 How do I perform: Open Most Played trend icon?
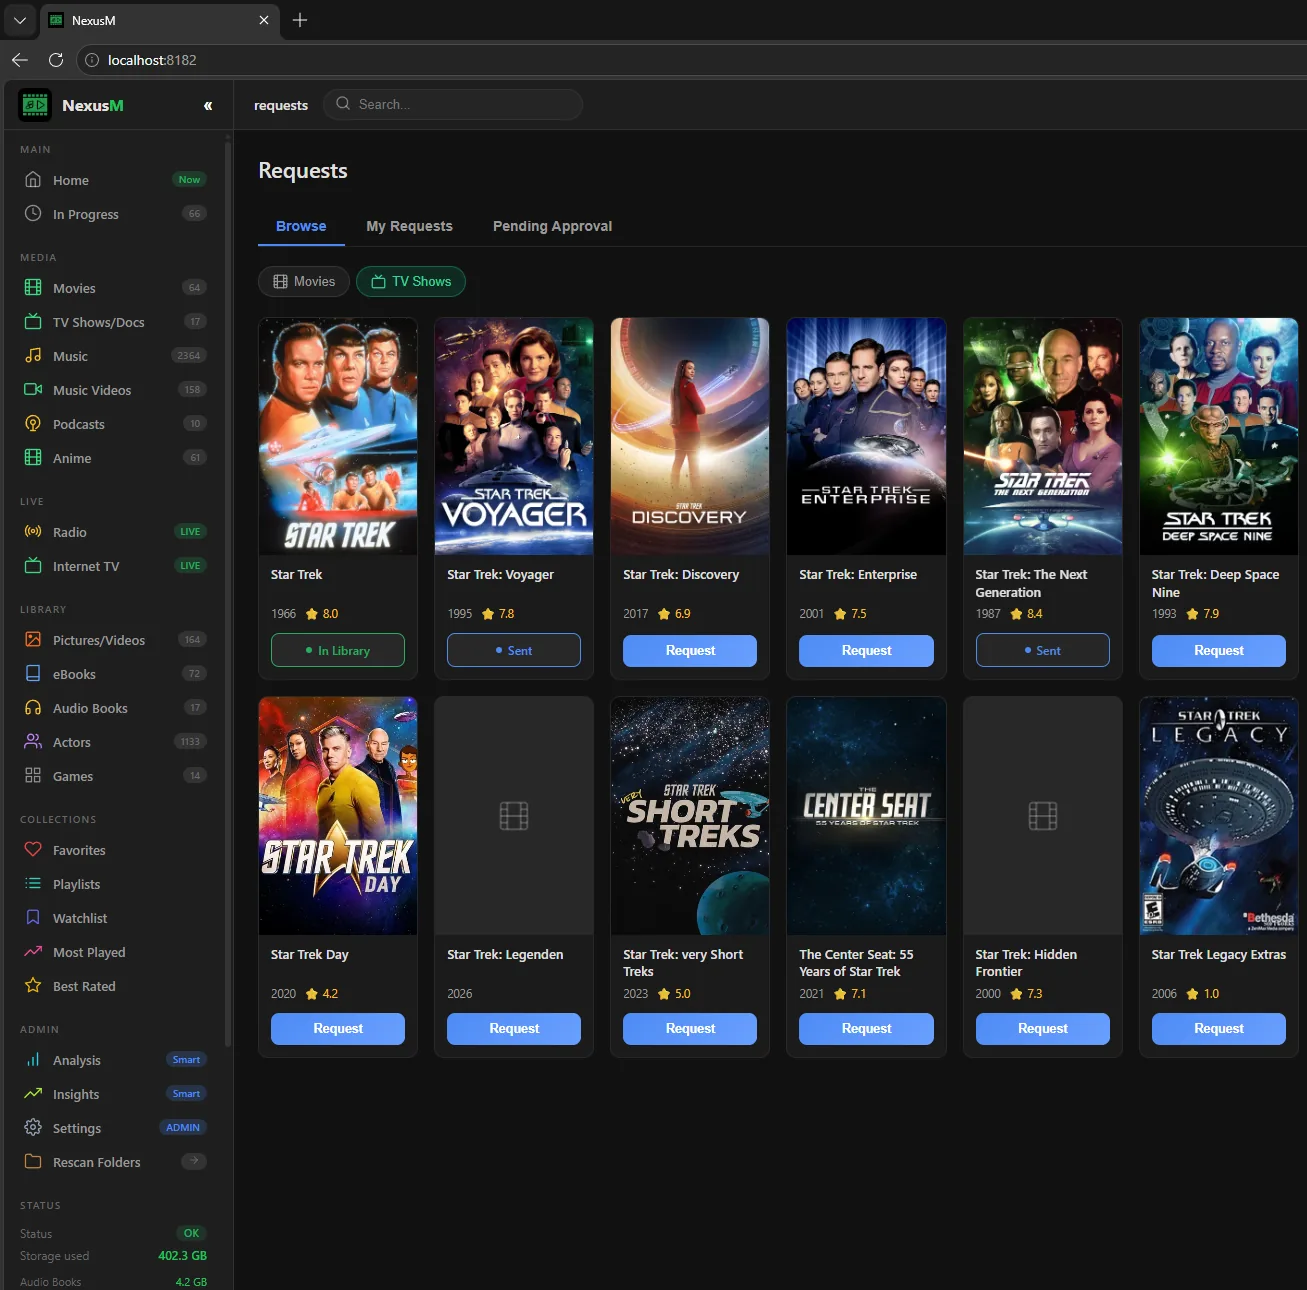click(33, 952)
